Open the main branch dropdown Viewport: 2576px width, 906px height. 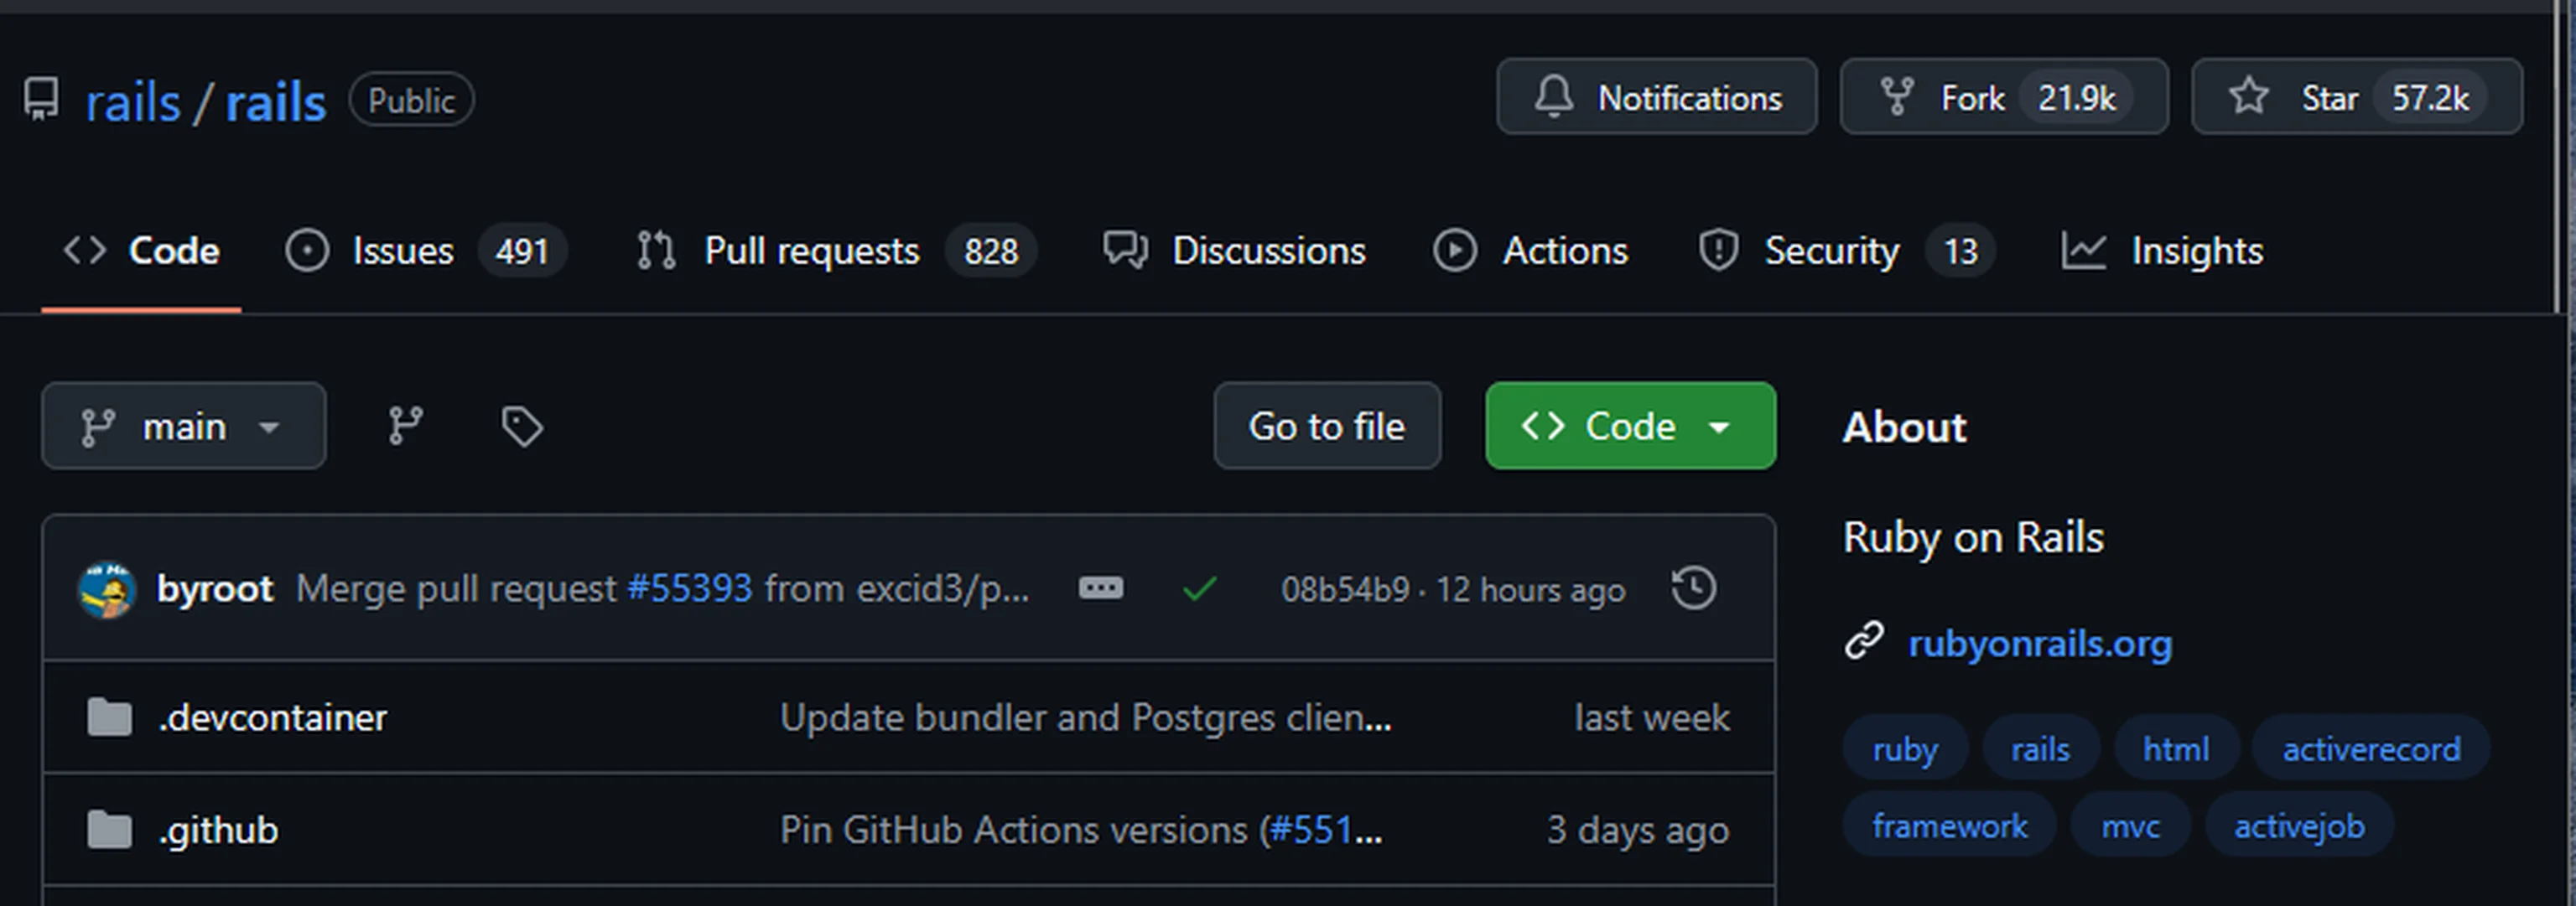[184, 426]
